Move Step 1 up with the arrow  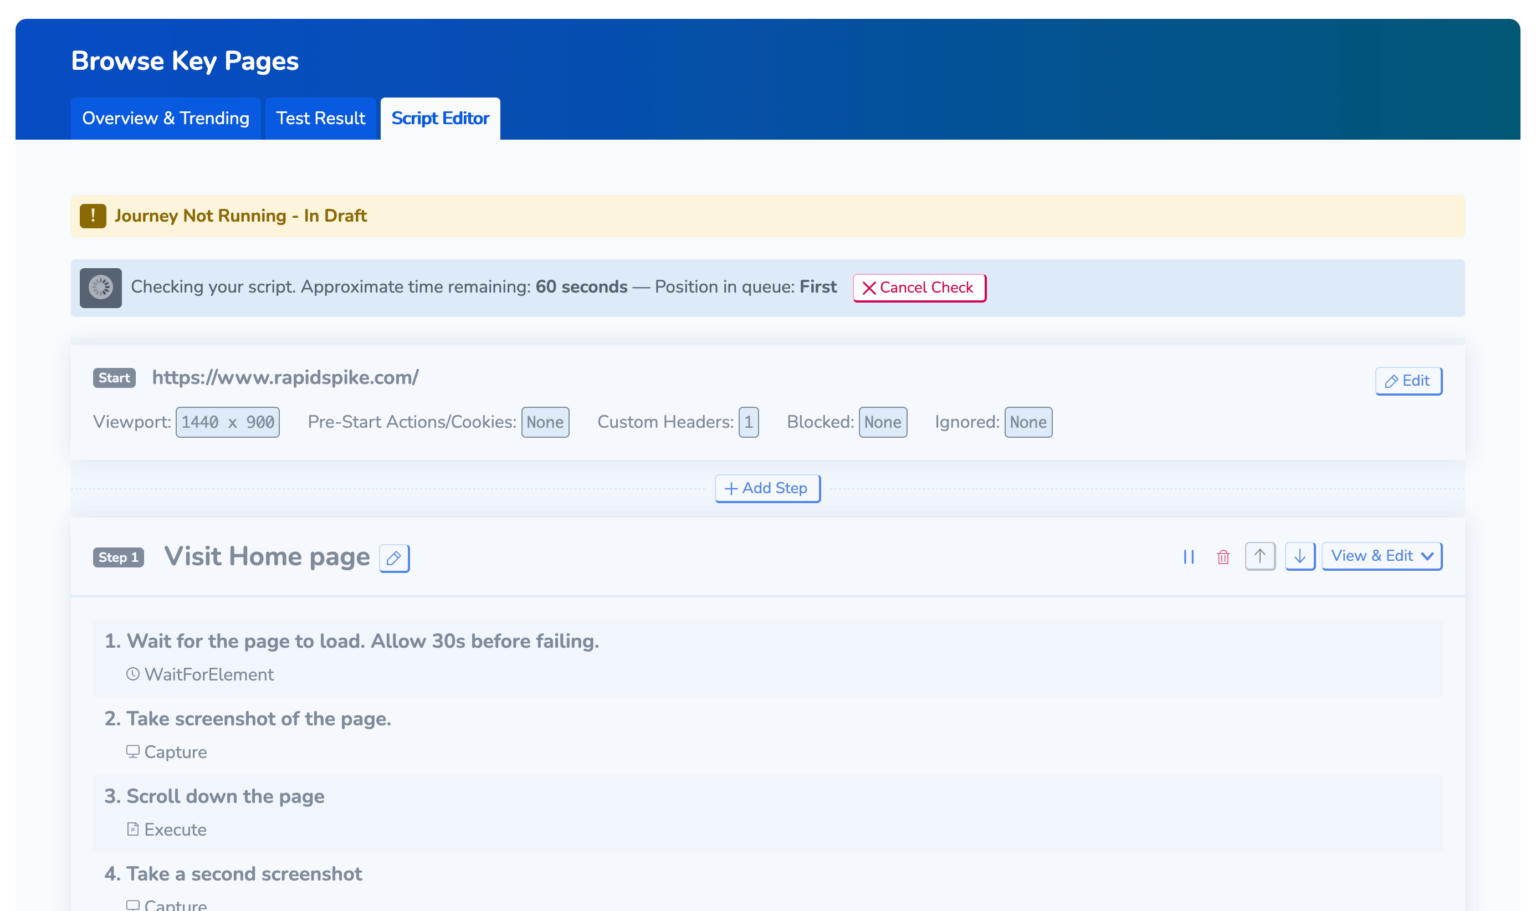(x=1260, y=556)
